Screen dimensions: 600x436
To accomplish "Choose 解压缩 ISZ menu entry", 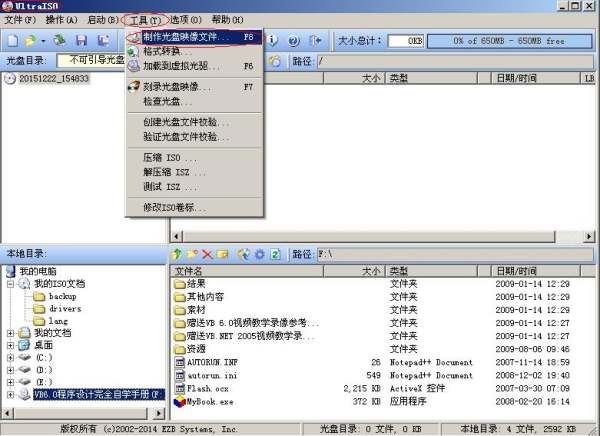I will [195, 172].
